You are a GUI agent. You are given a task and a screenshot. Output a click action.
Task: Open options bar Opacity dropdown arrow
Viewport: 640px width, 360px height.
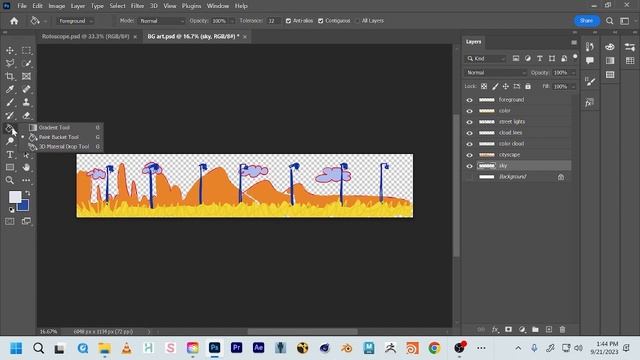232,21
